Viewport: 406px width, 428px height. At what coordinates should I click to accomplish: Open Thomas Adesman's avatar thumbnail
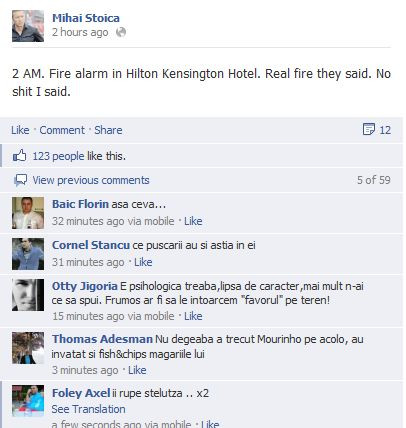[28, 348]
